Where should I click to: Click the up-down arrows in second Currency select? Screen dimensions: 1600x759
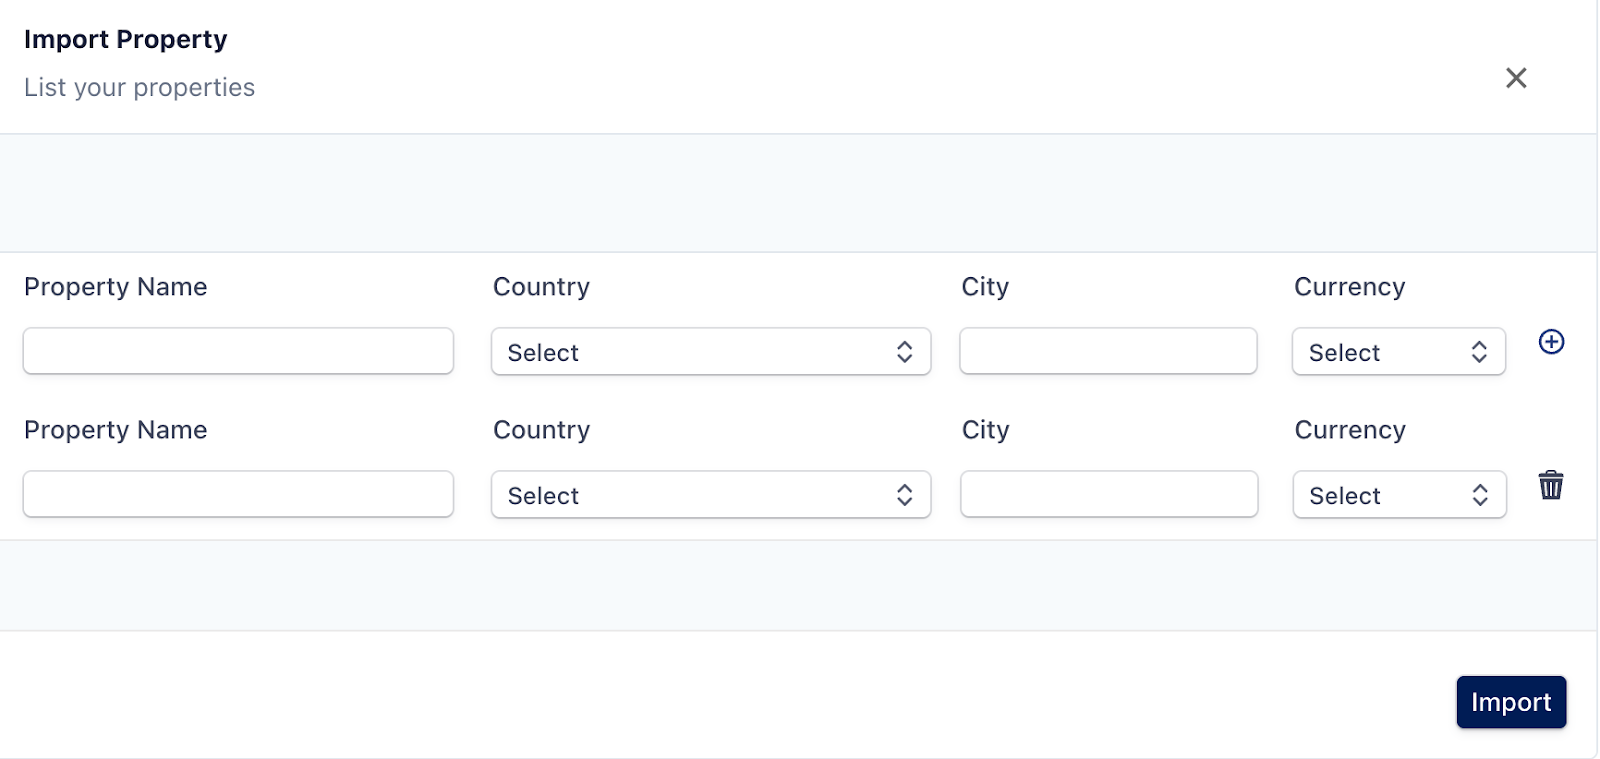click(1479, 495)
